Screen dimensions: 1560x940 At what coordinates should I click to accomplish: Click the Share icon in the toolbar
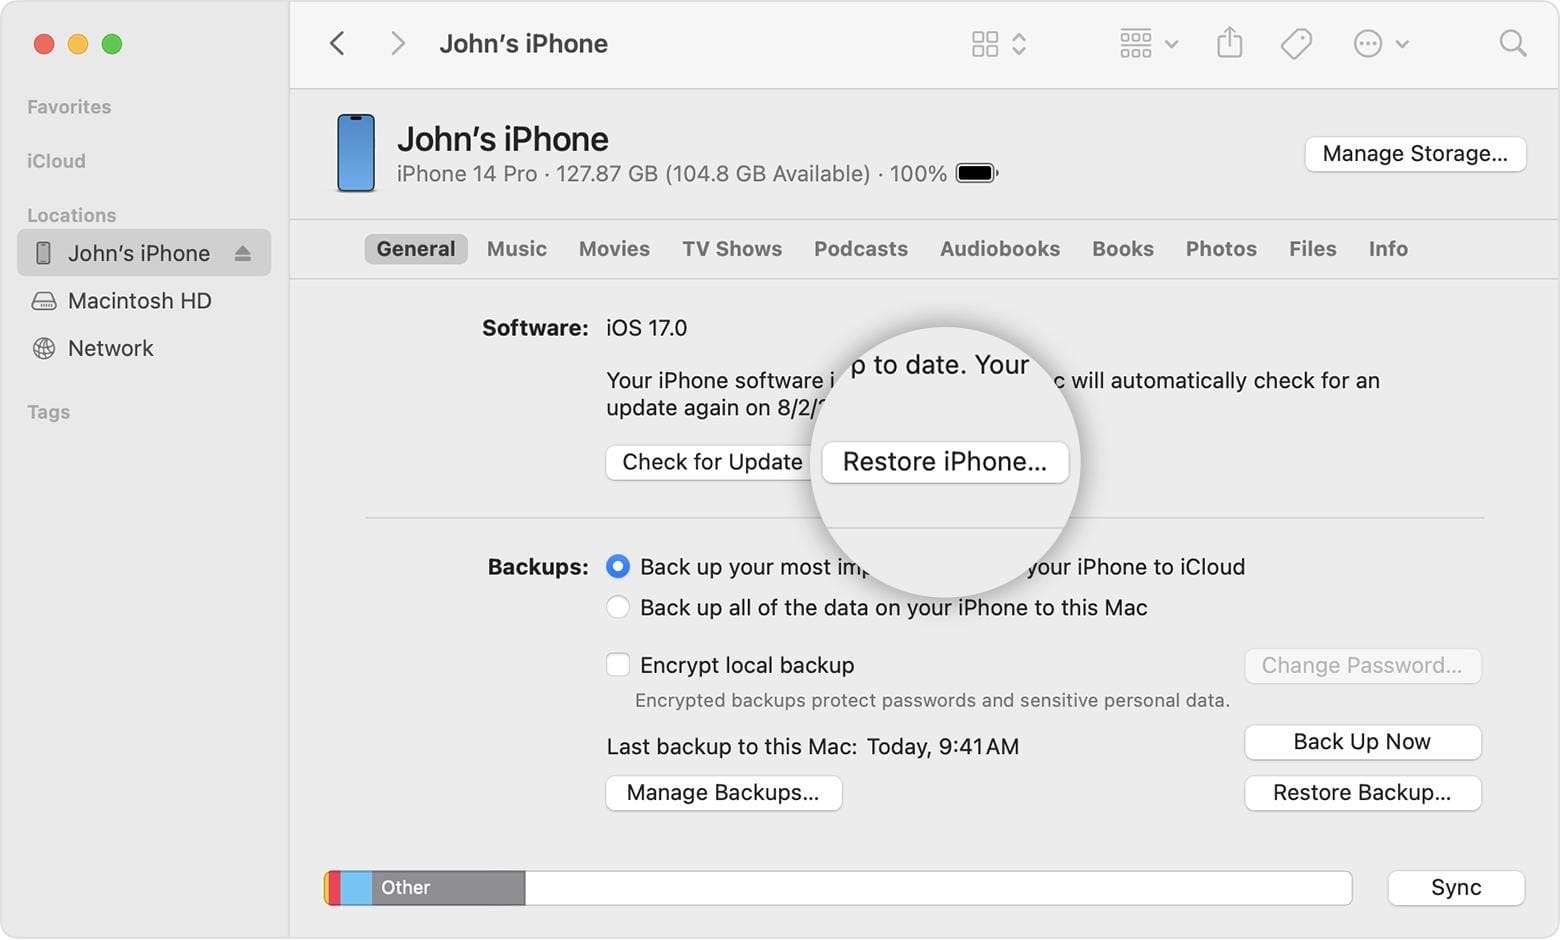pos(1229,43)
